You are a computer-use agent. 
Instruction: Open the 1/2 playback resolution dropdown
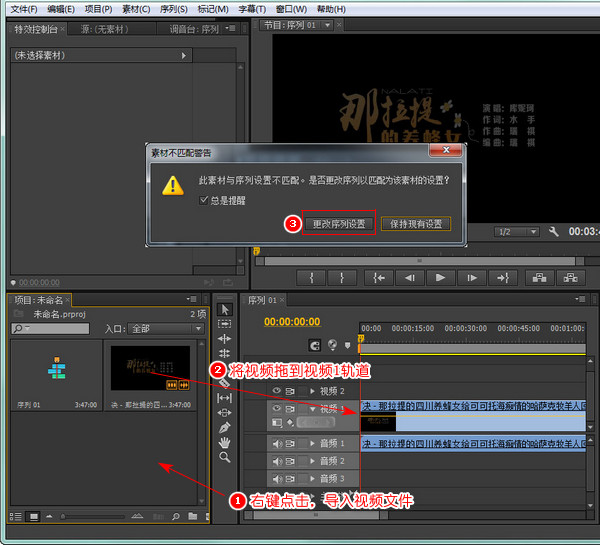517,232
